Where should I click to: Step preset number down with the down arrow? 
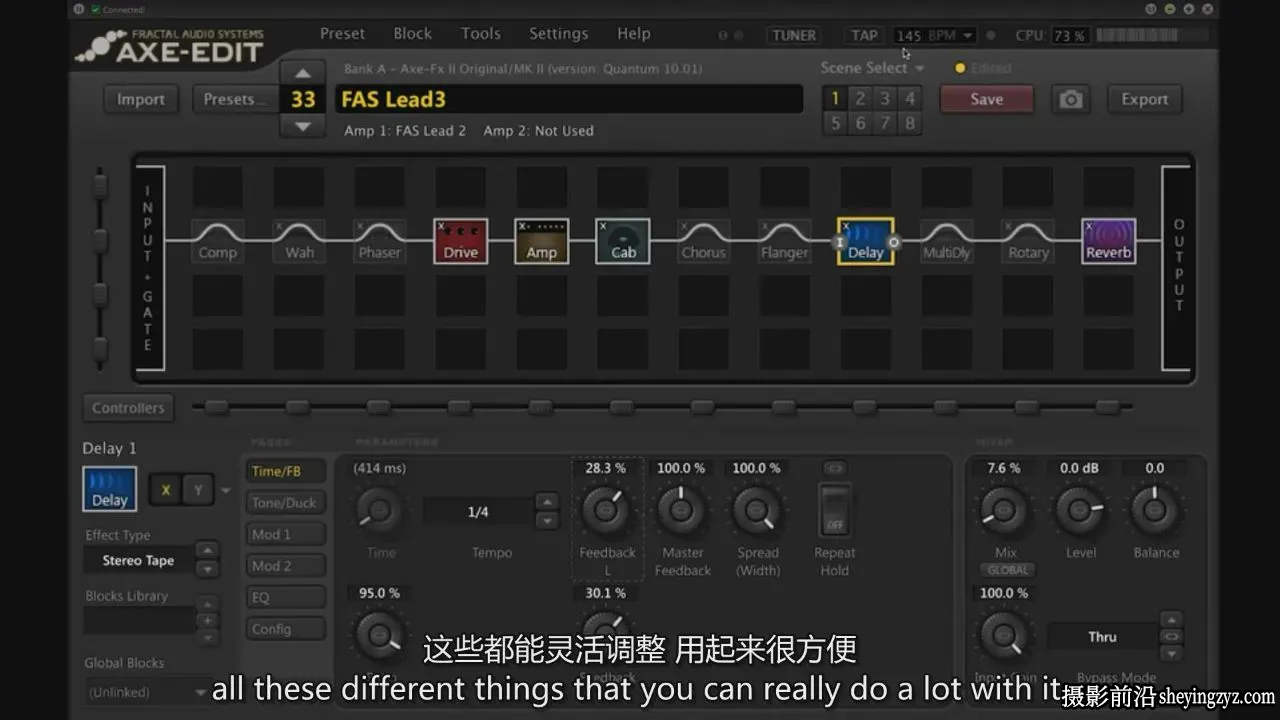[303, 127]
